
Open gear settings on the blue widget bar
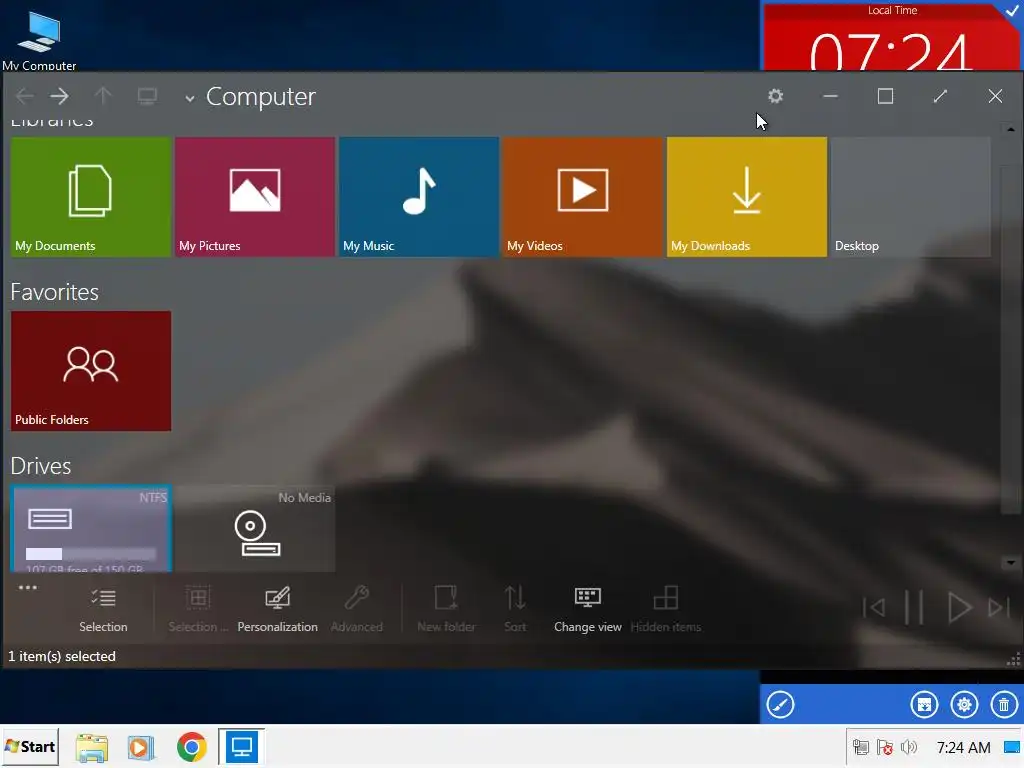[x=964, y=705]
